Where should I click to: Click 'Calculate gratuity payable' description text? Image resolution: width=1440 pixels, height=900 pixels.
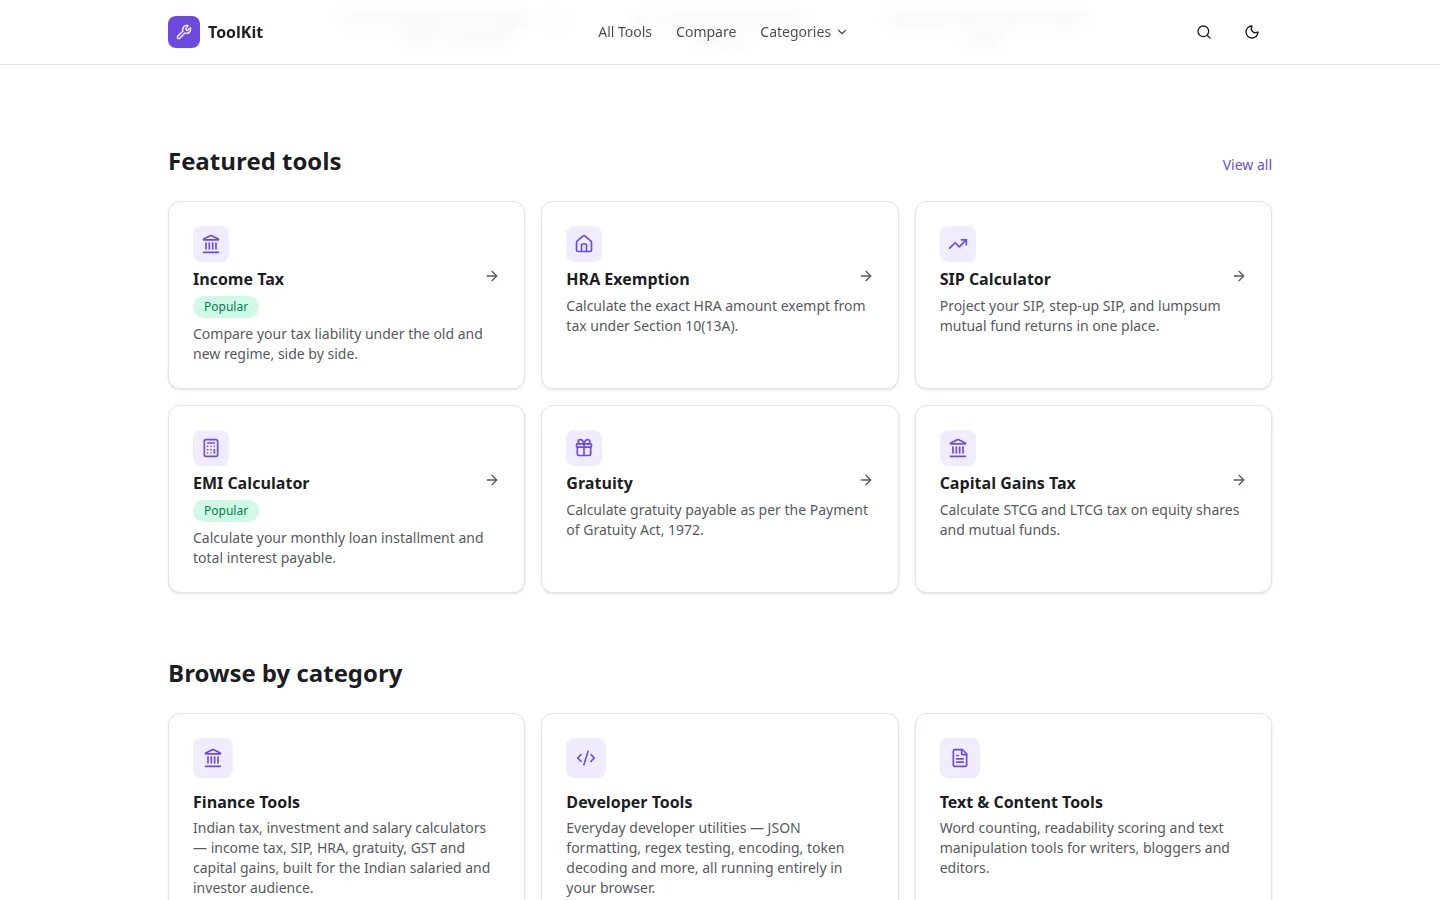(x=717, y=520)
